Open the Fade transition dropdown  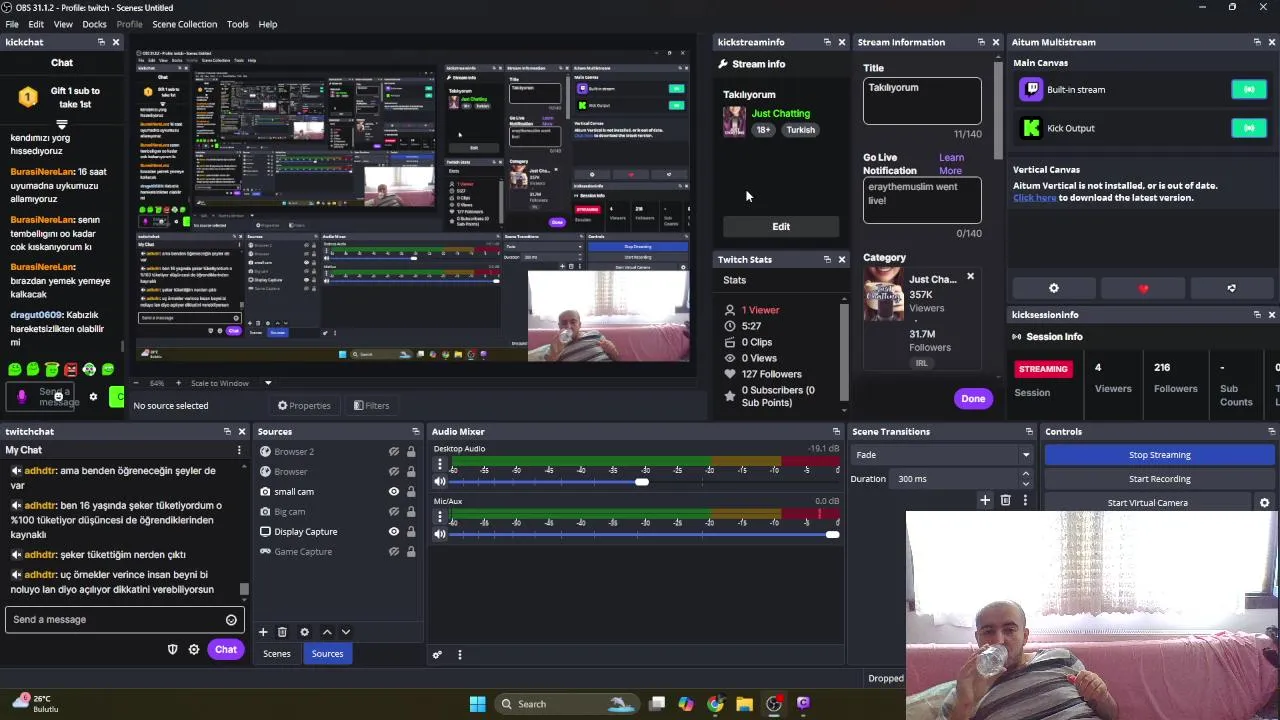coord(941,455)
